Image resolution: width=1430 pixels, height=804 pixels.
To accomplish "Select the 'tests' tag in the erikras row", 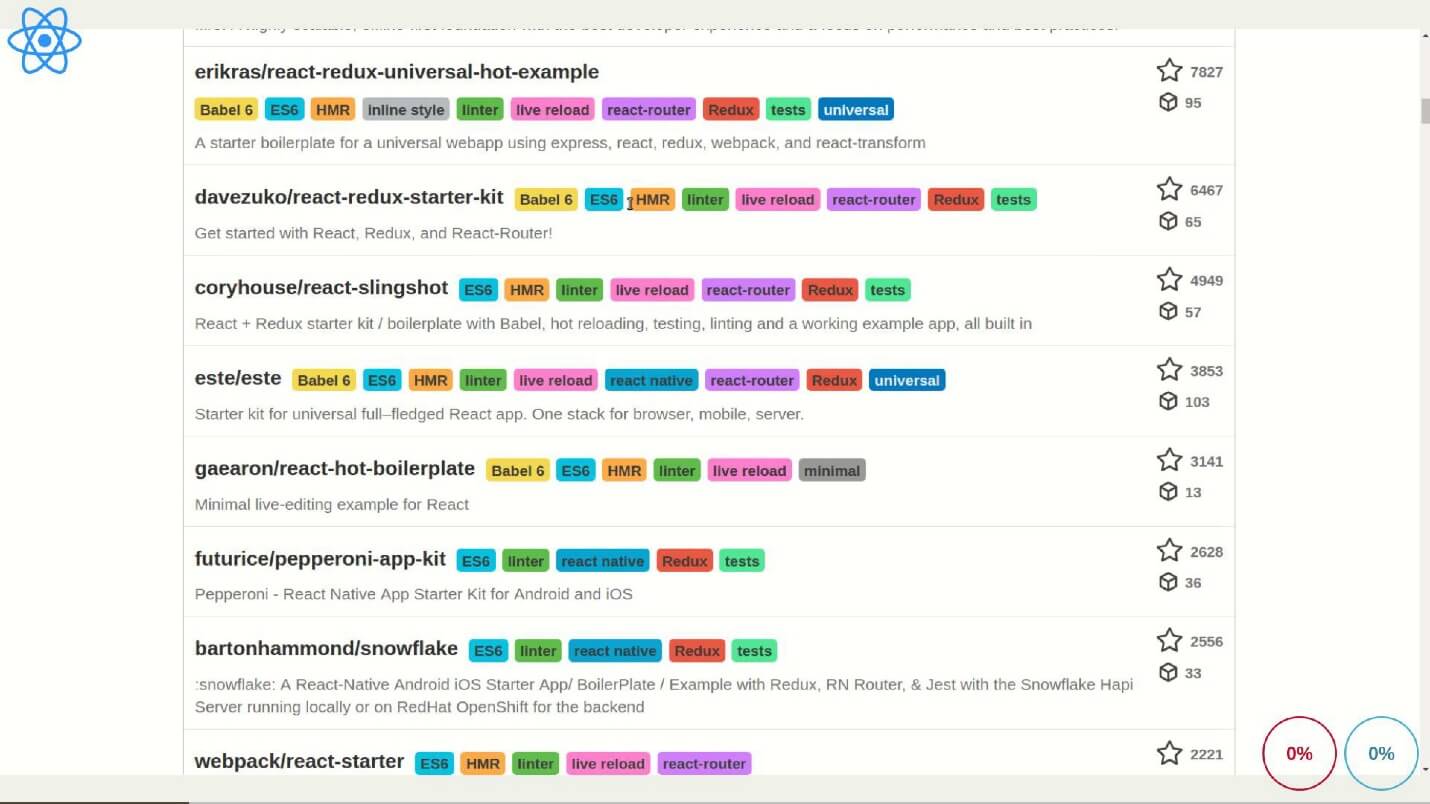I will click(788, 110).
